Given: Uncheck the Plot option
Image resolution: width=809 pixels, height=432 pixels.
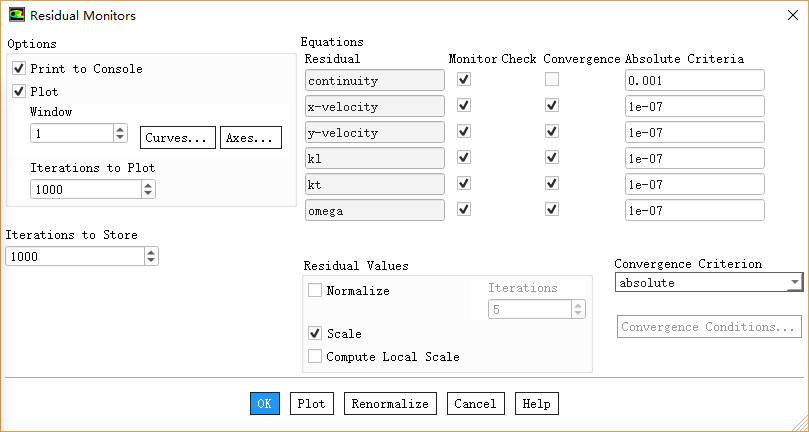Looking at the screenshot, I should pyautogui.click(x=19, y=91).
